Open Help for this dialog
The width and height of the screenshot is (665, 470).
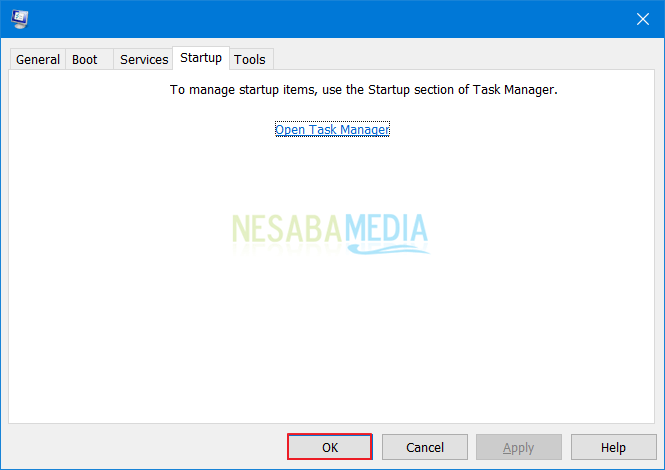[x=613, y=447]
